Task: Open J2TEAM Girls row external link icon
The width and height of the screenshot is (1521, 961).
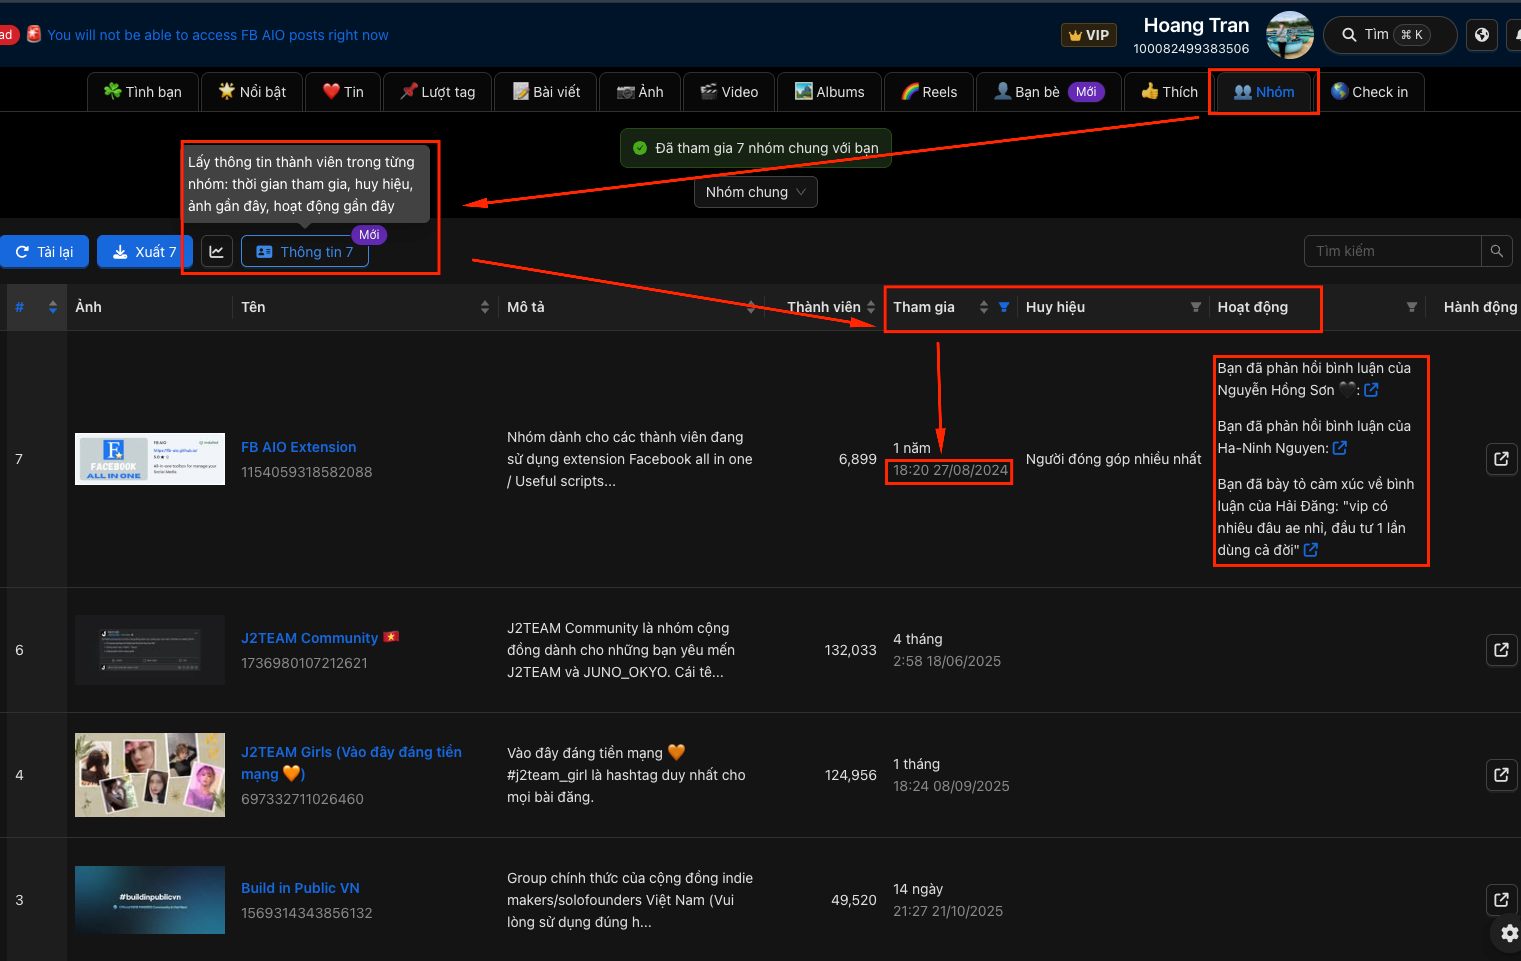Action: coord(1501,775)
